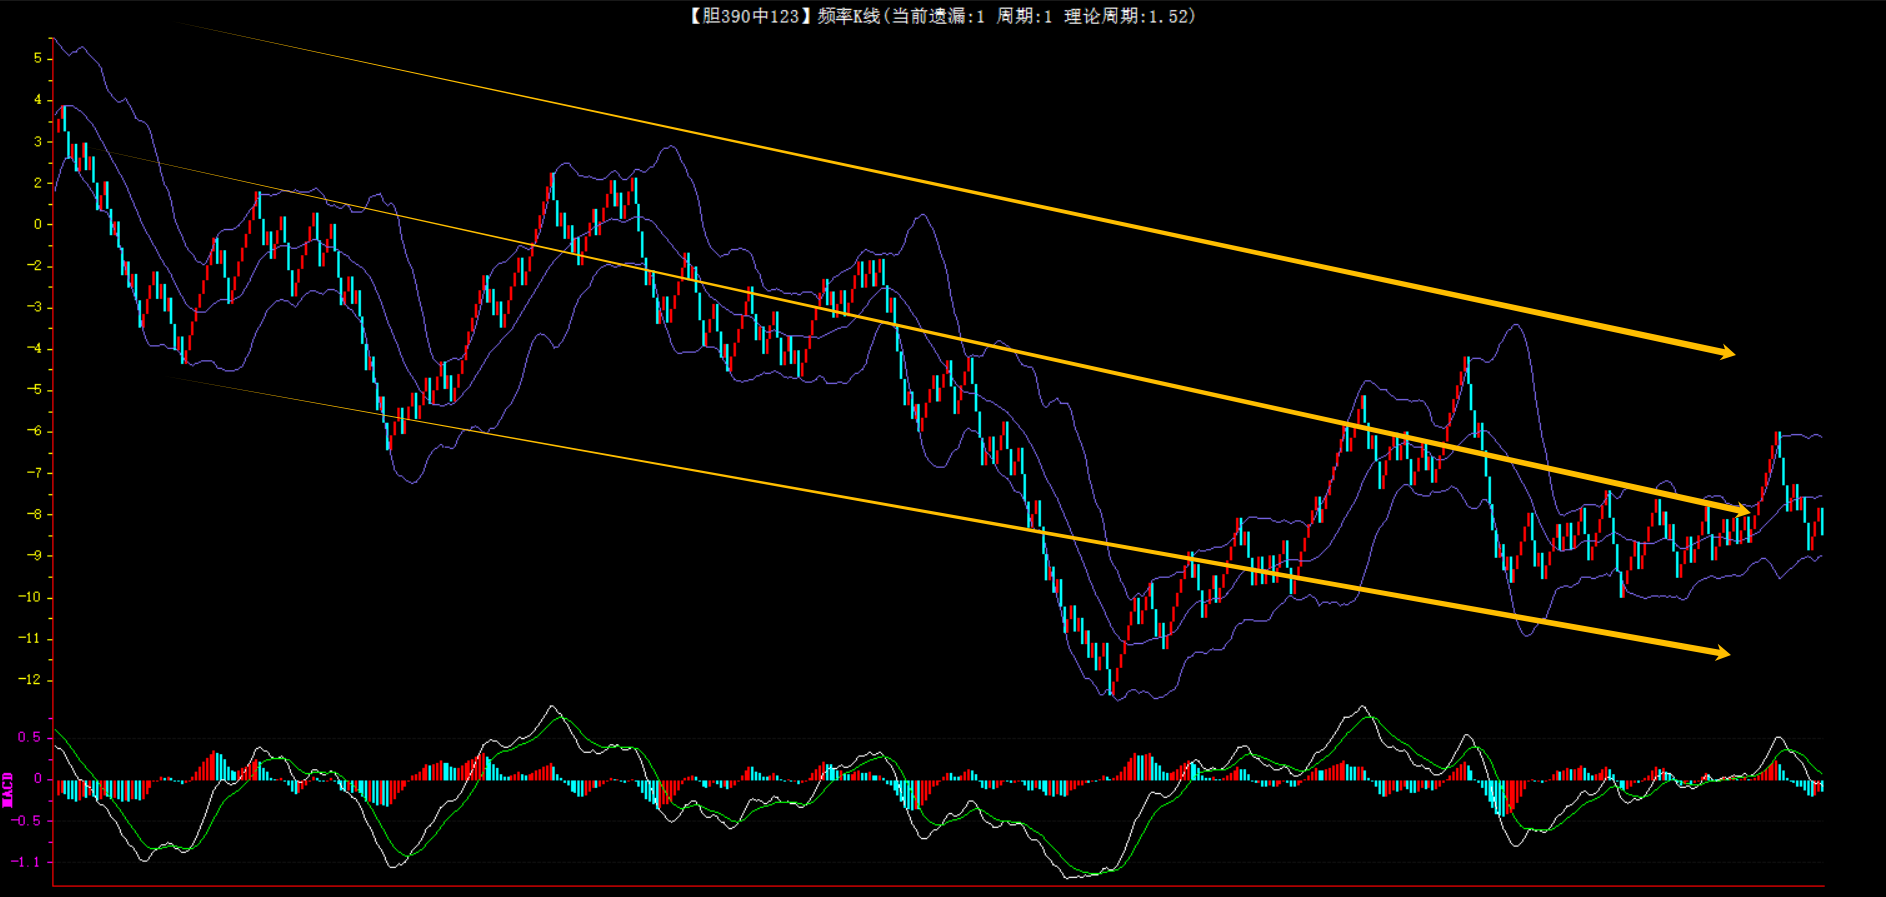Click the 5 label on the price axis
Viewport: 1886px width, 897px height.
(x=38, y=59)
